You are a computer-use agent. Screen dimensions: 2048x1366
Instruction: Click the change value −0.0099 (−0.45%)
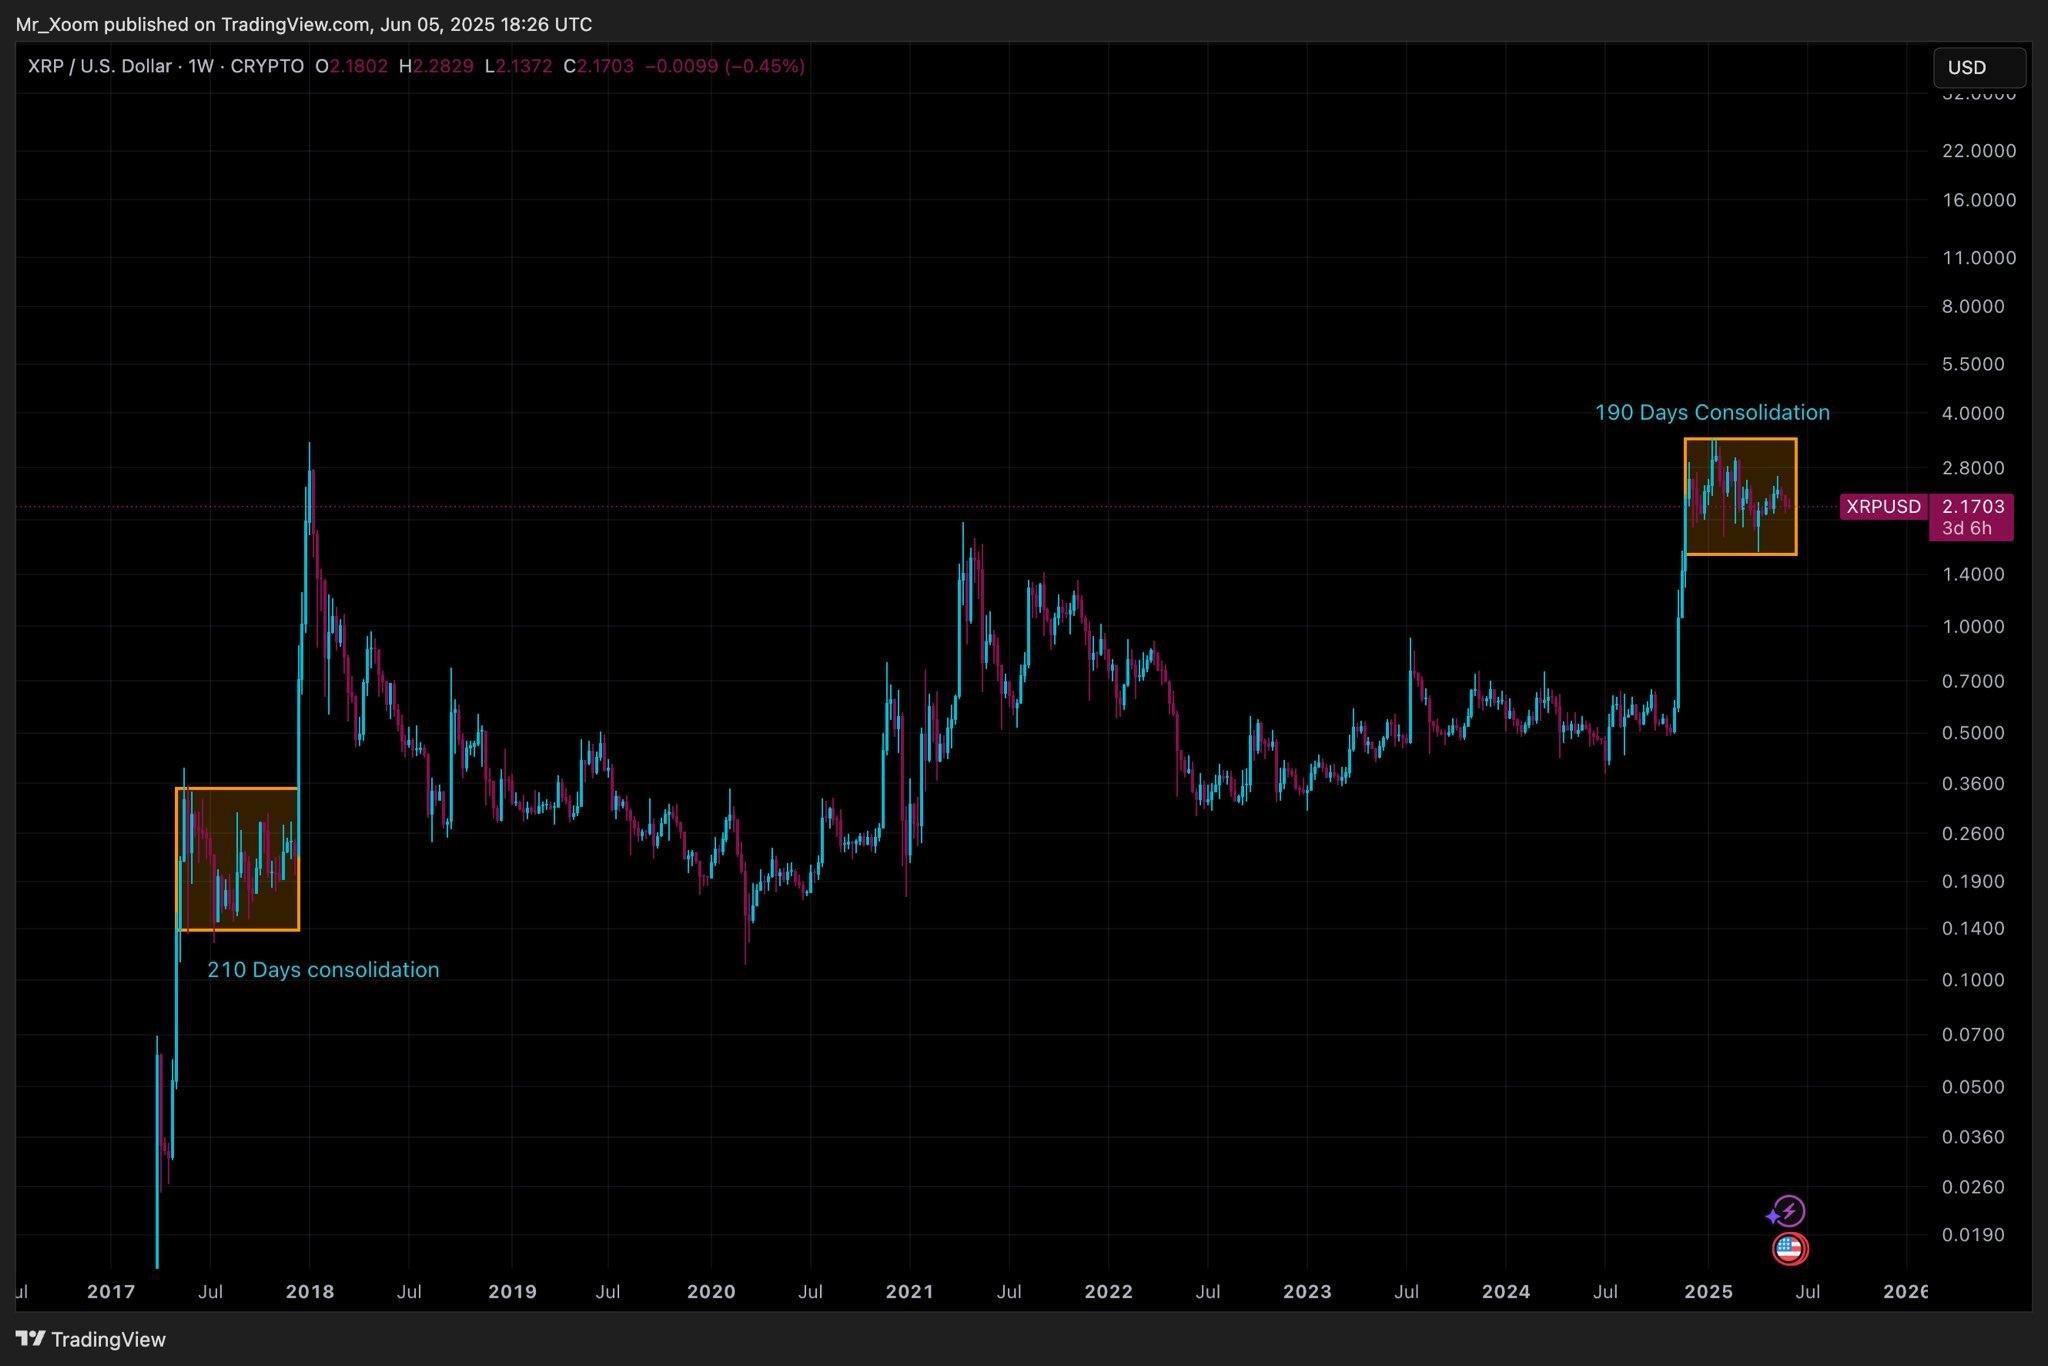point(725,67)
